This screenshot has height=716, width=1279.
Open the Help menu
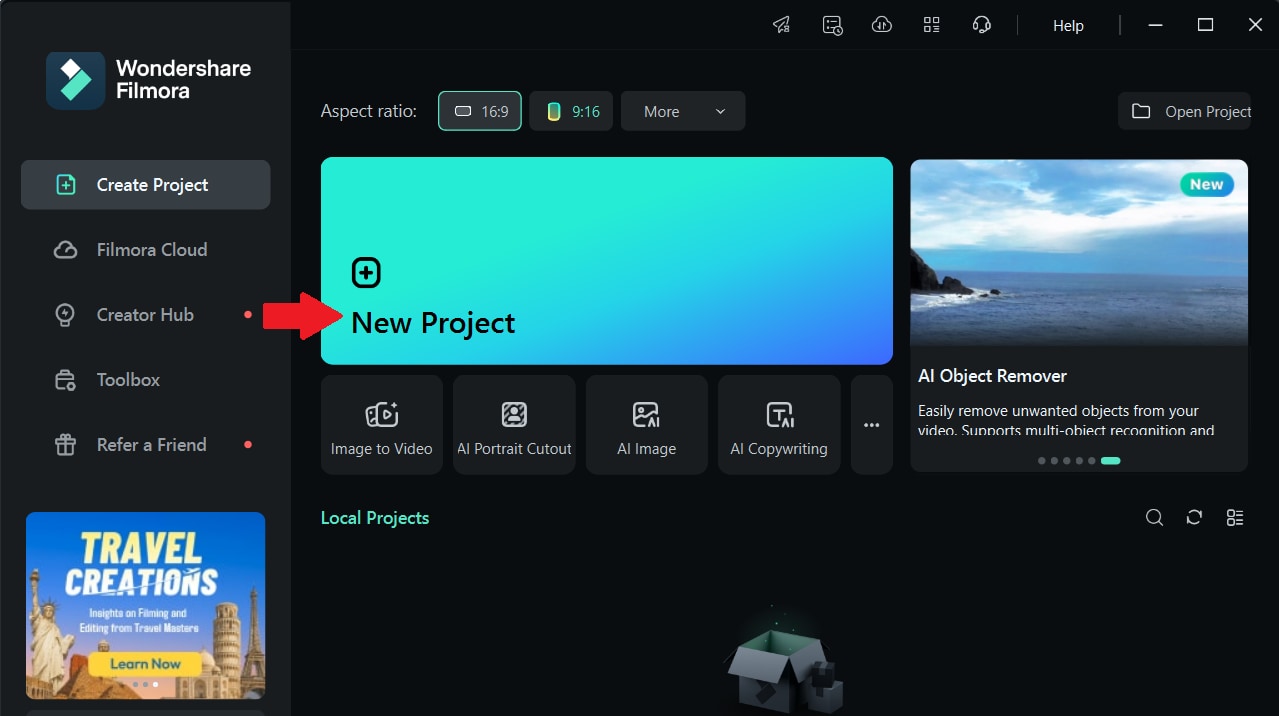[1068, 26]
